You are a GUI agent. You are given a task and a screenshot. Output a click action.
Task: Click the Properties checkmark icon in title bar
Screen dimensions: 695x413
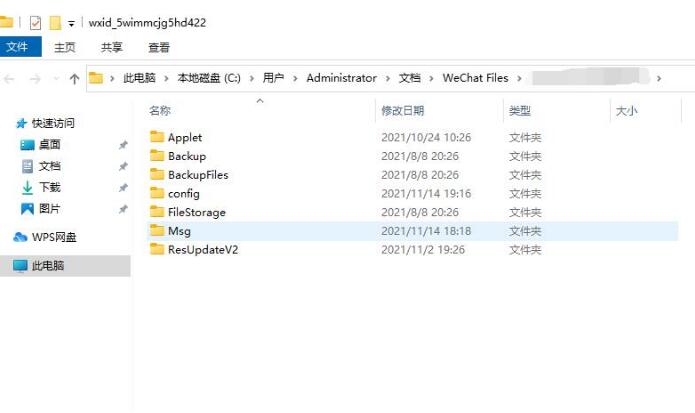35,23
